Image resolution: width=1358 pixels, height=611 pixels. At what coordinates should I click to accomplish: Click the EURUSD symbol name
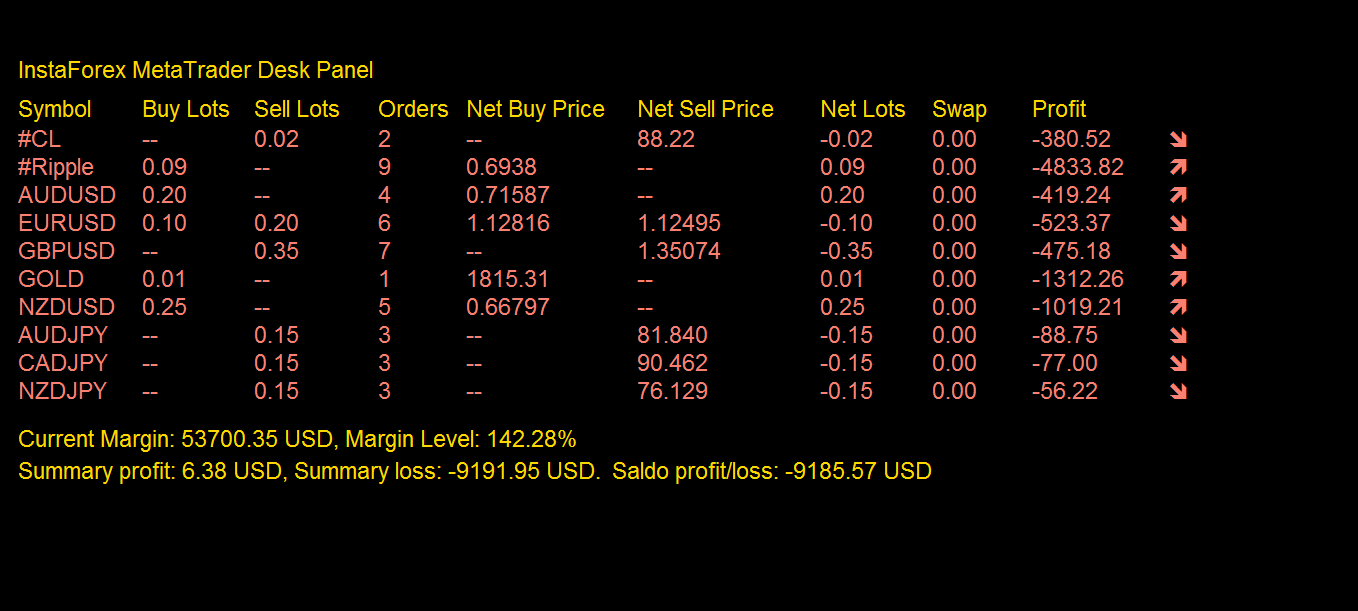click(x=67, y=223)
